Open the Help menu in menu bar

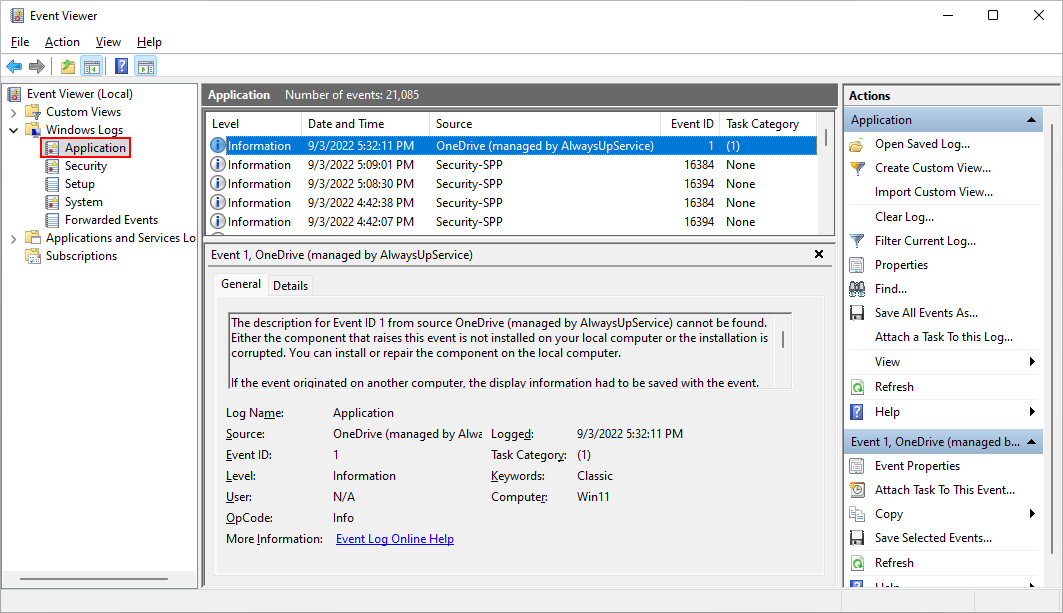pos(149,42)
